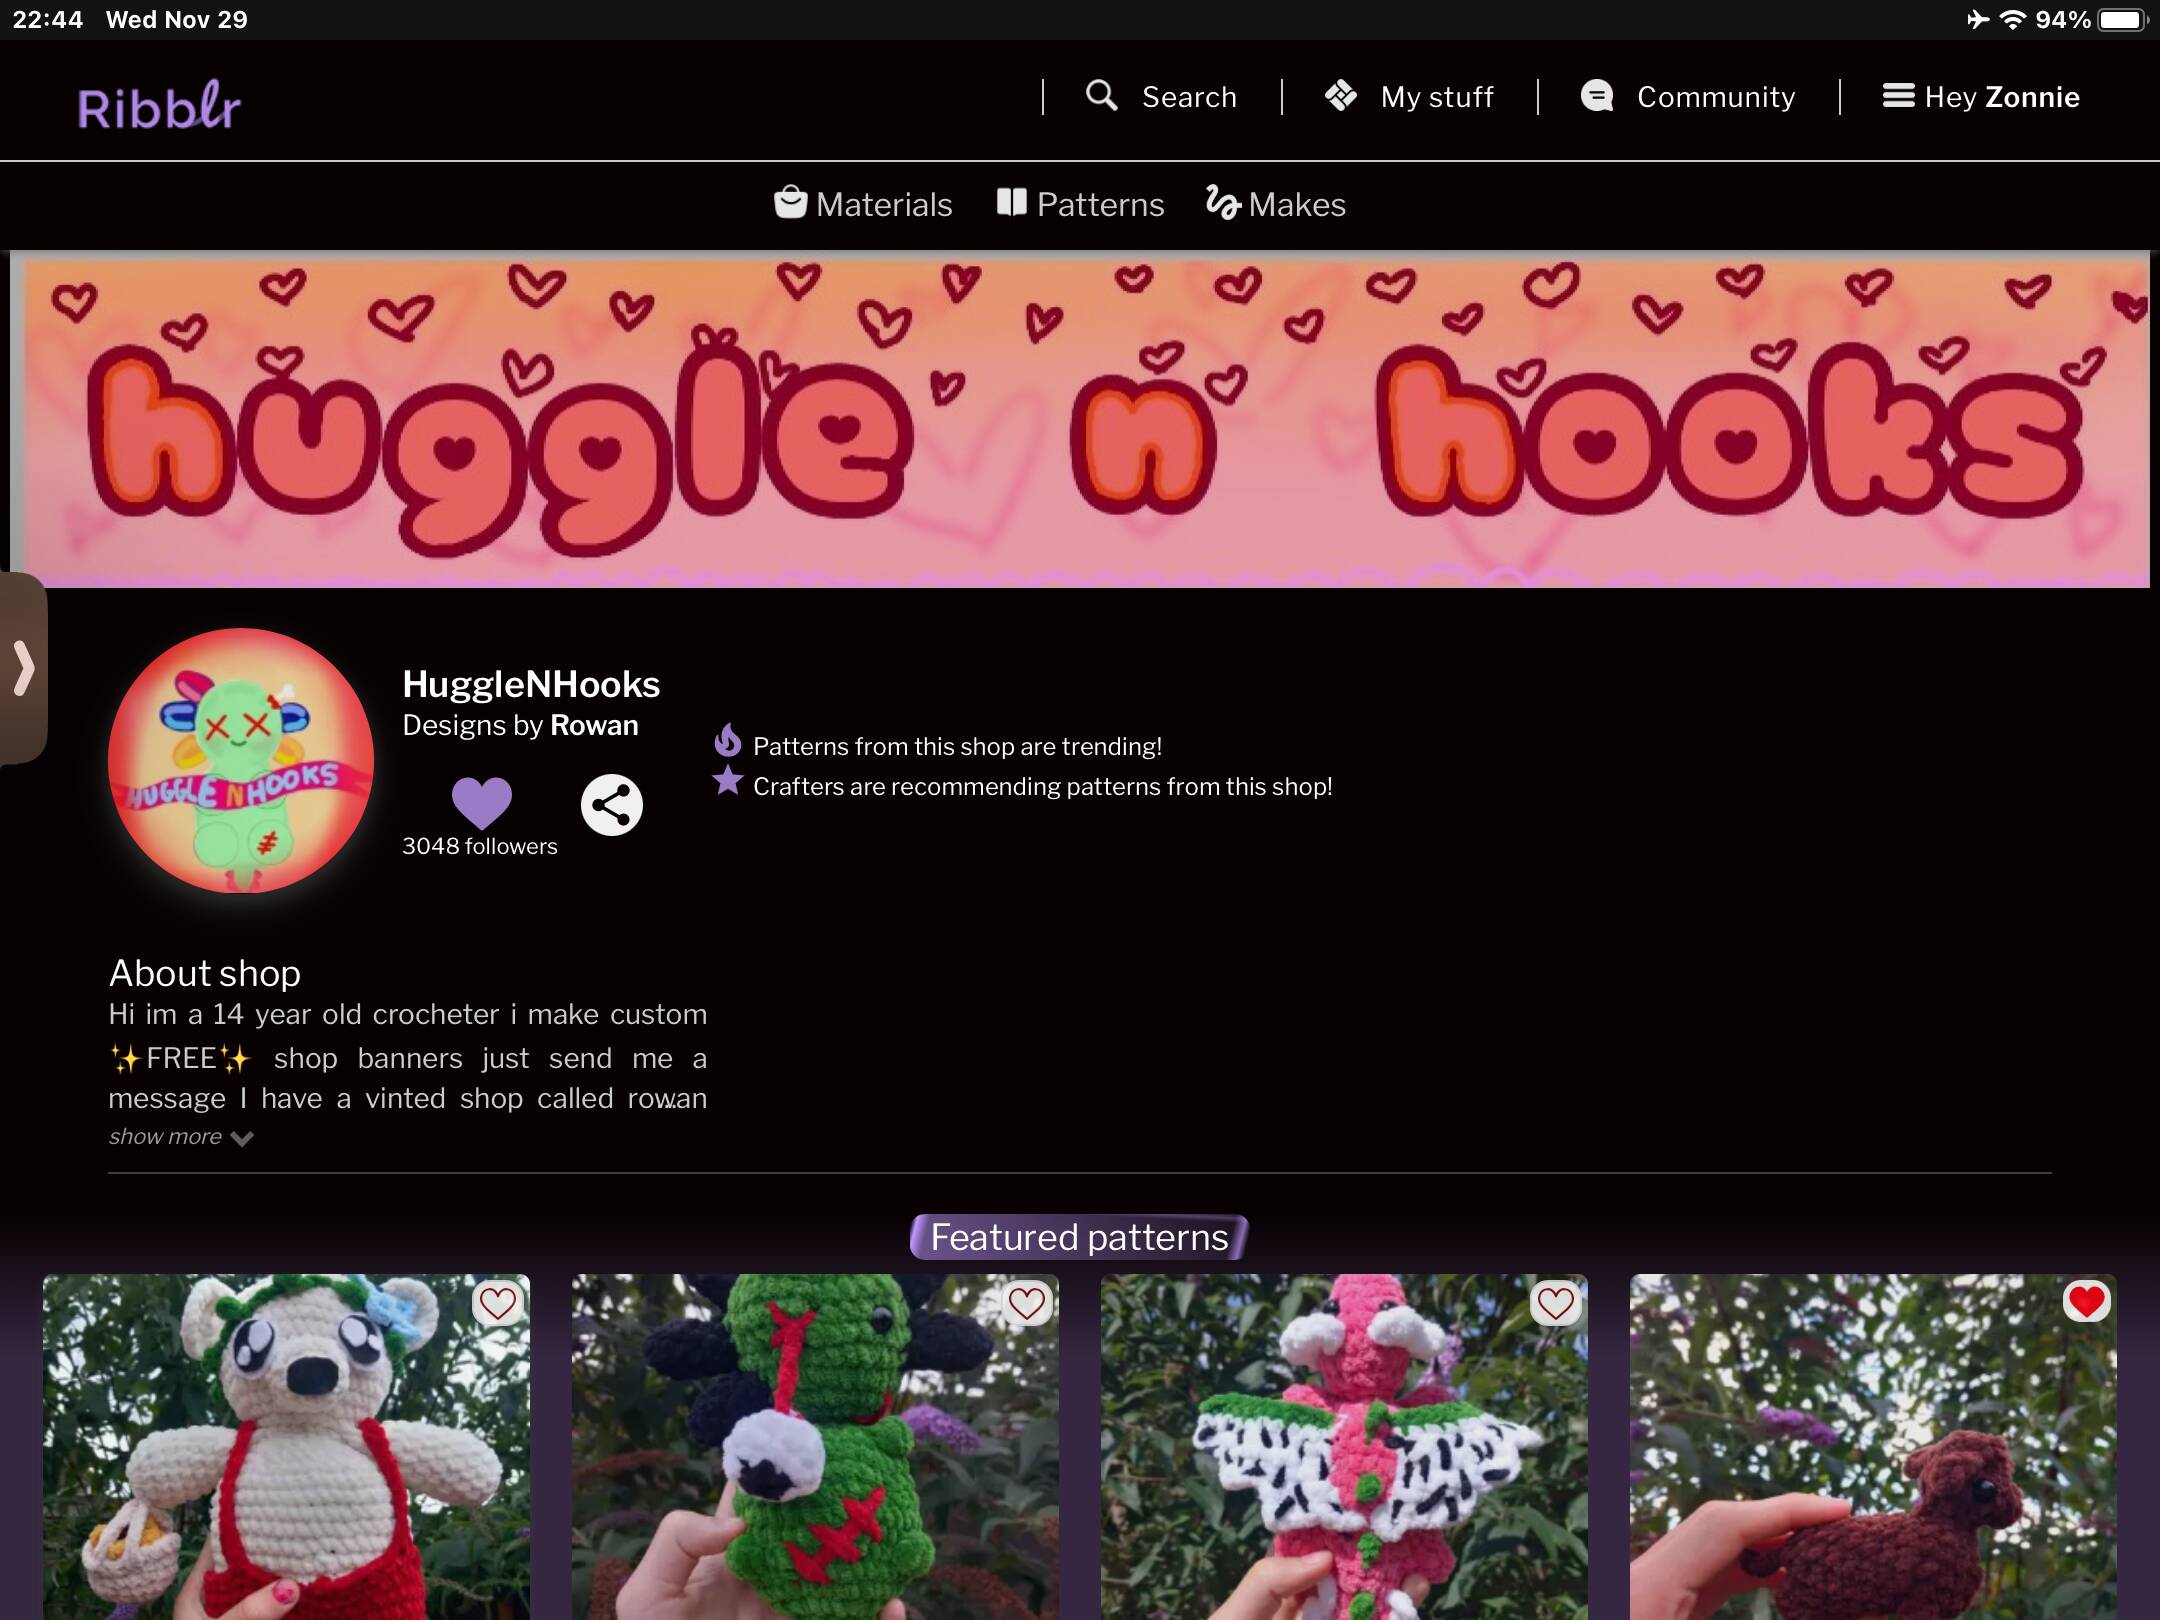2160x1620 pixels.
Task: Click the Search magnifier icon
Action: pos(1101,96)
